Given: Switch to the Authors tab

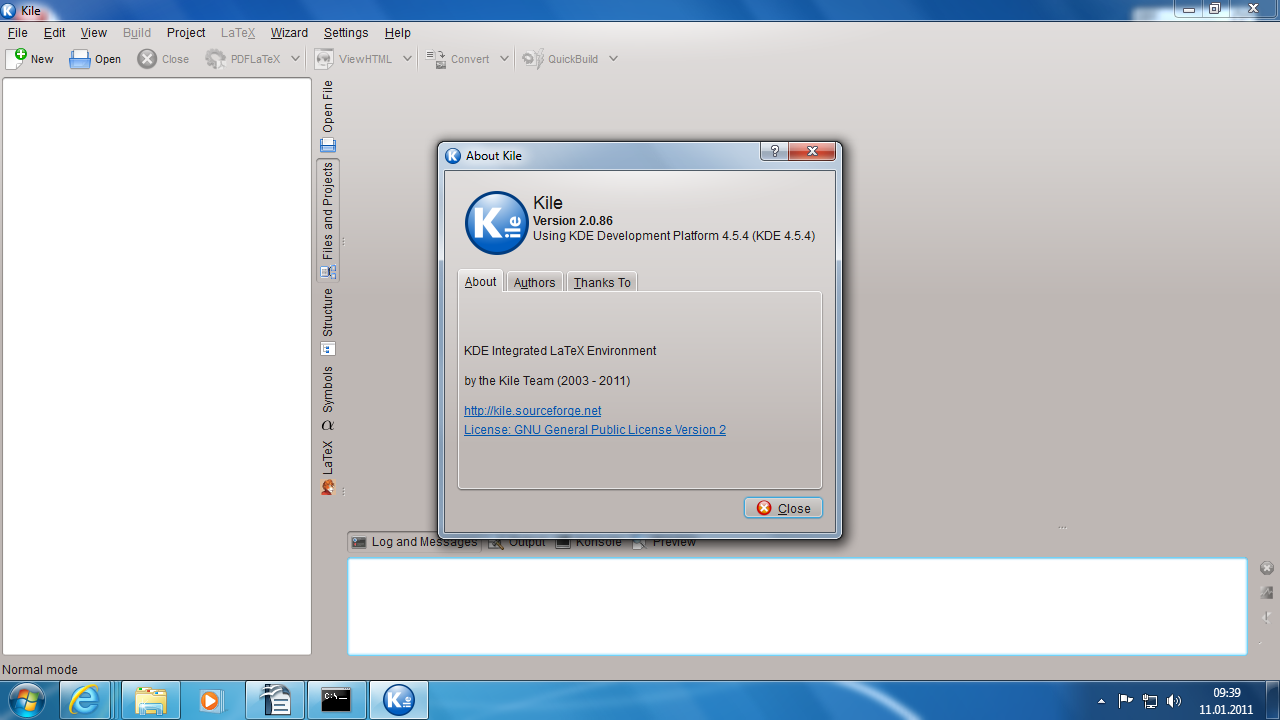Looking at the screenshot, I should tap(534, 282).
